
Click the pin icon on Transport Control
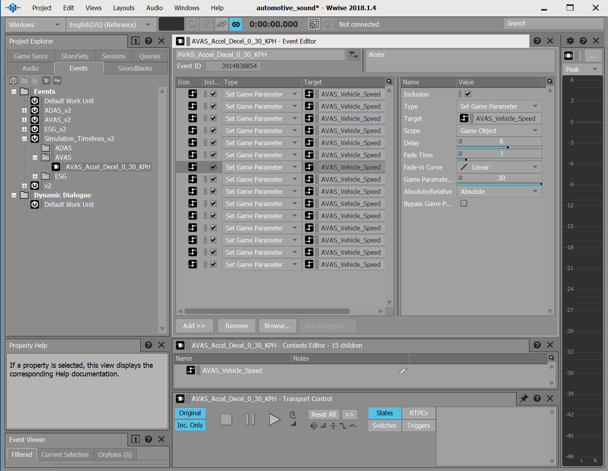pos(524,399)
